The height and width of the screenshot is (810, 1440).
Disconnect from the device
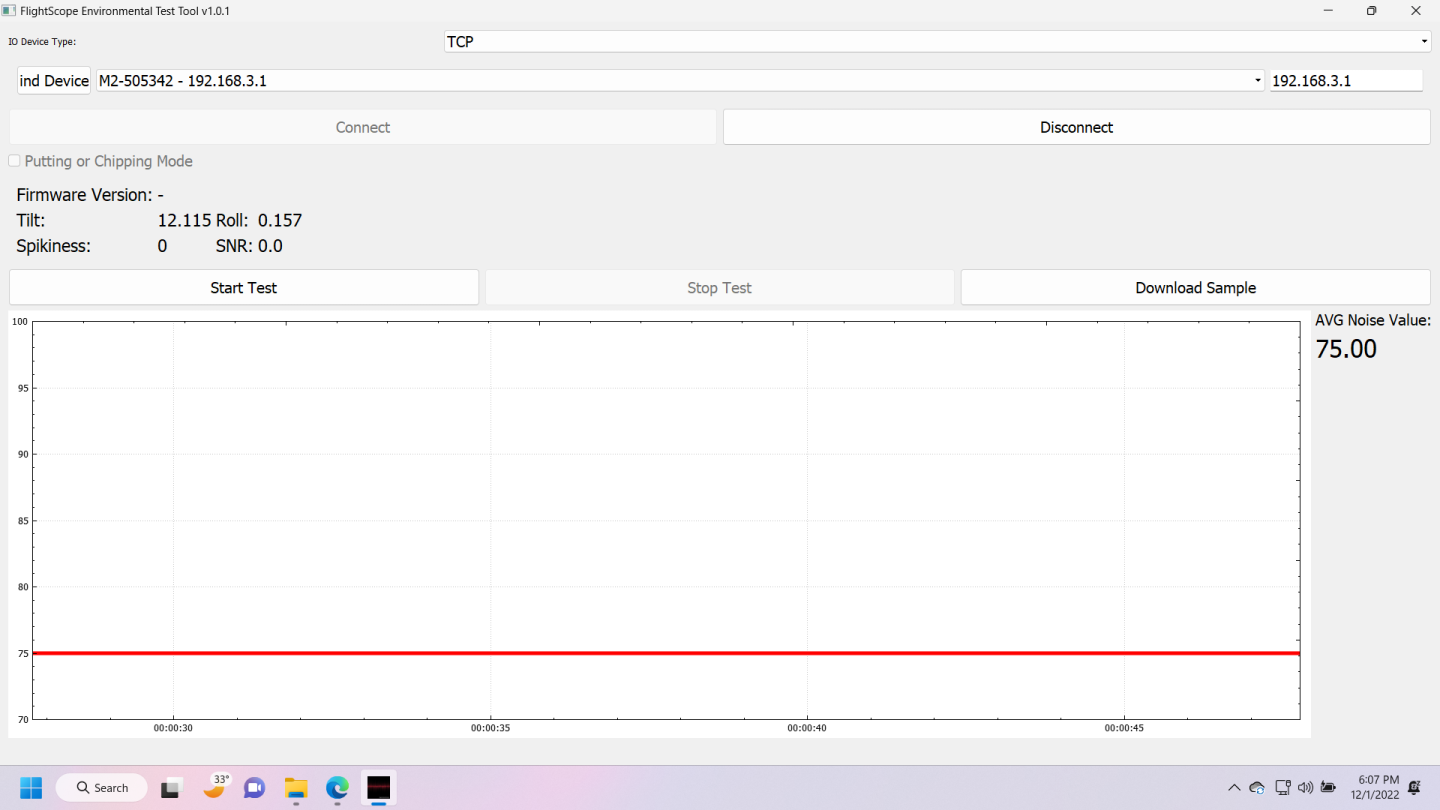[1077, 127]
